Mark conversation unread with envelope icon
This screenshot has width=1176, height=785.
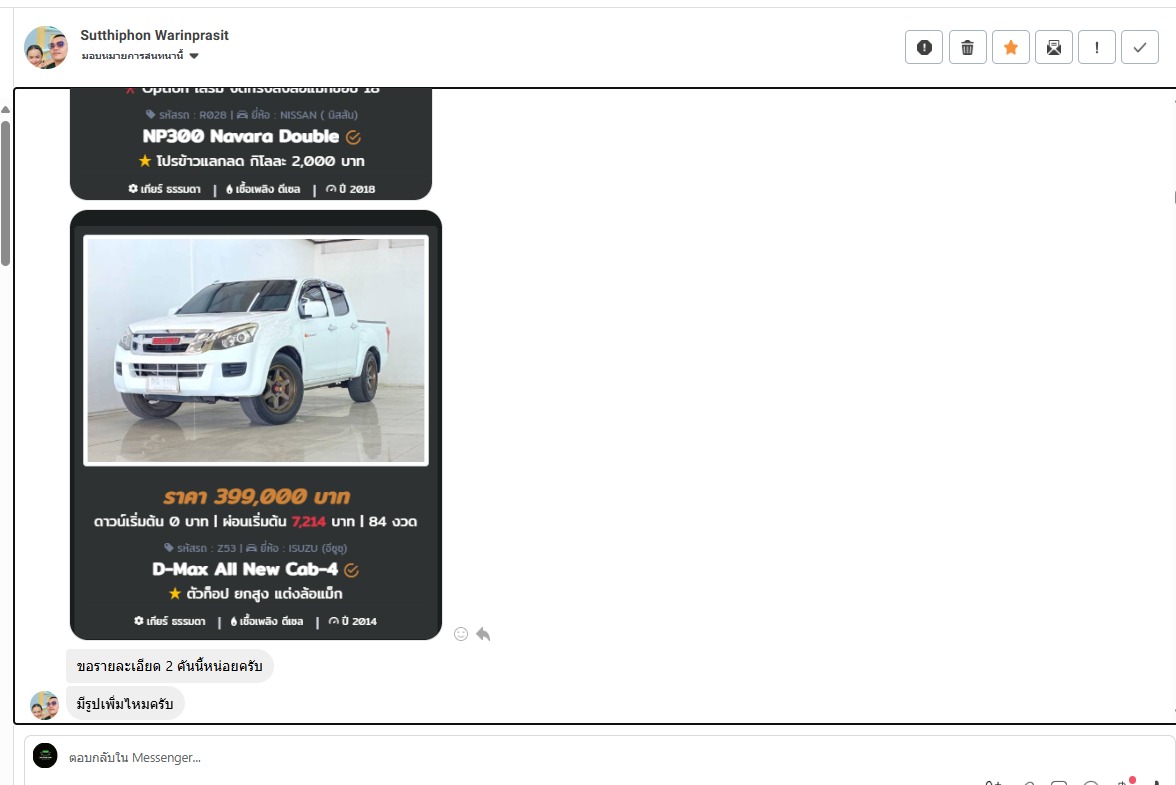point(1054,47)
